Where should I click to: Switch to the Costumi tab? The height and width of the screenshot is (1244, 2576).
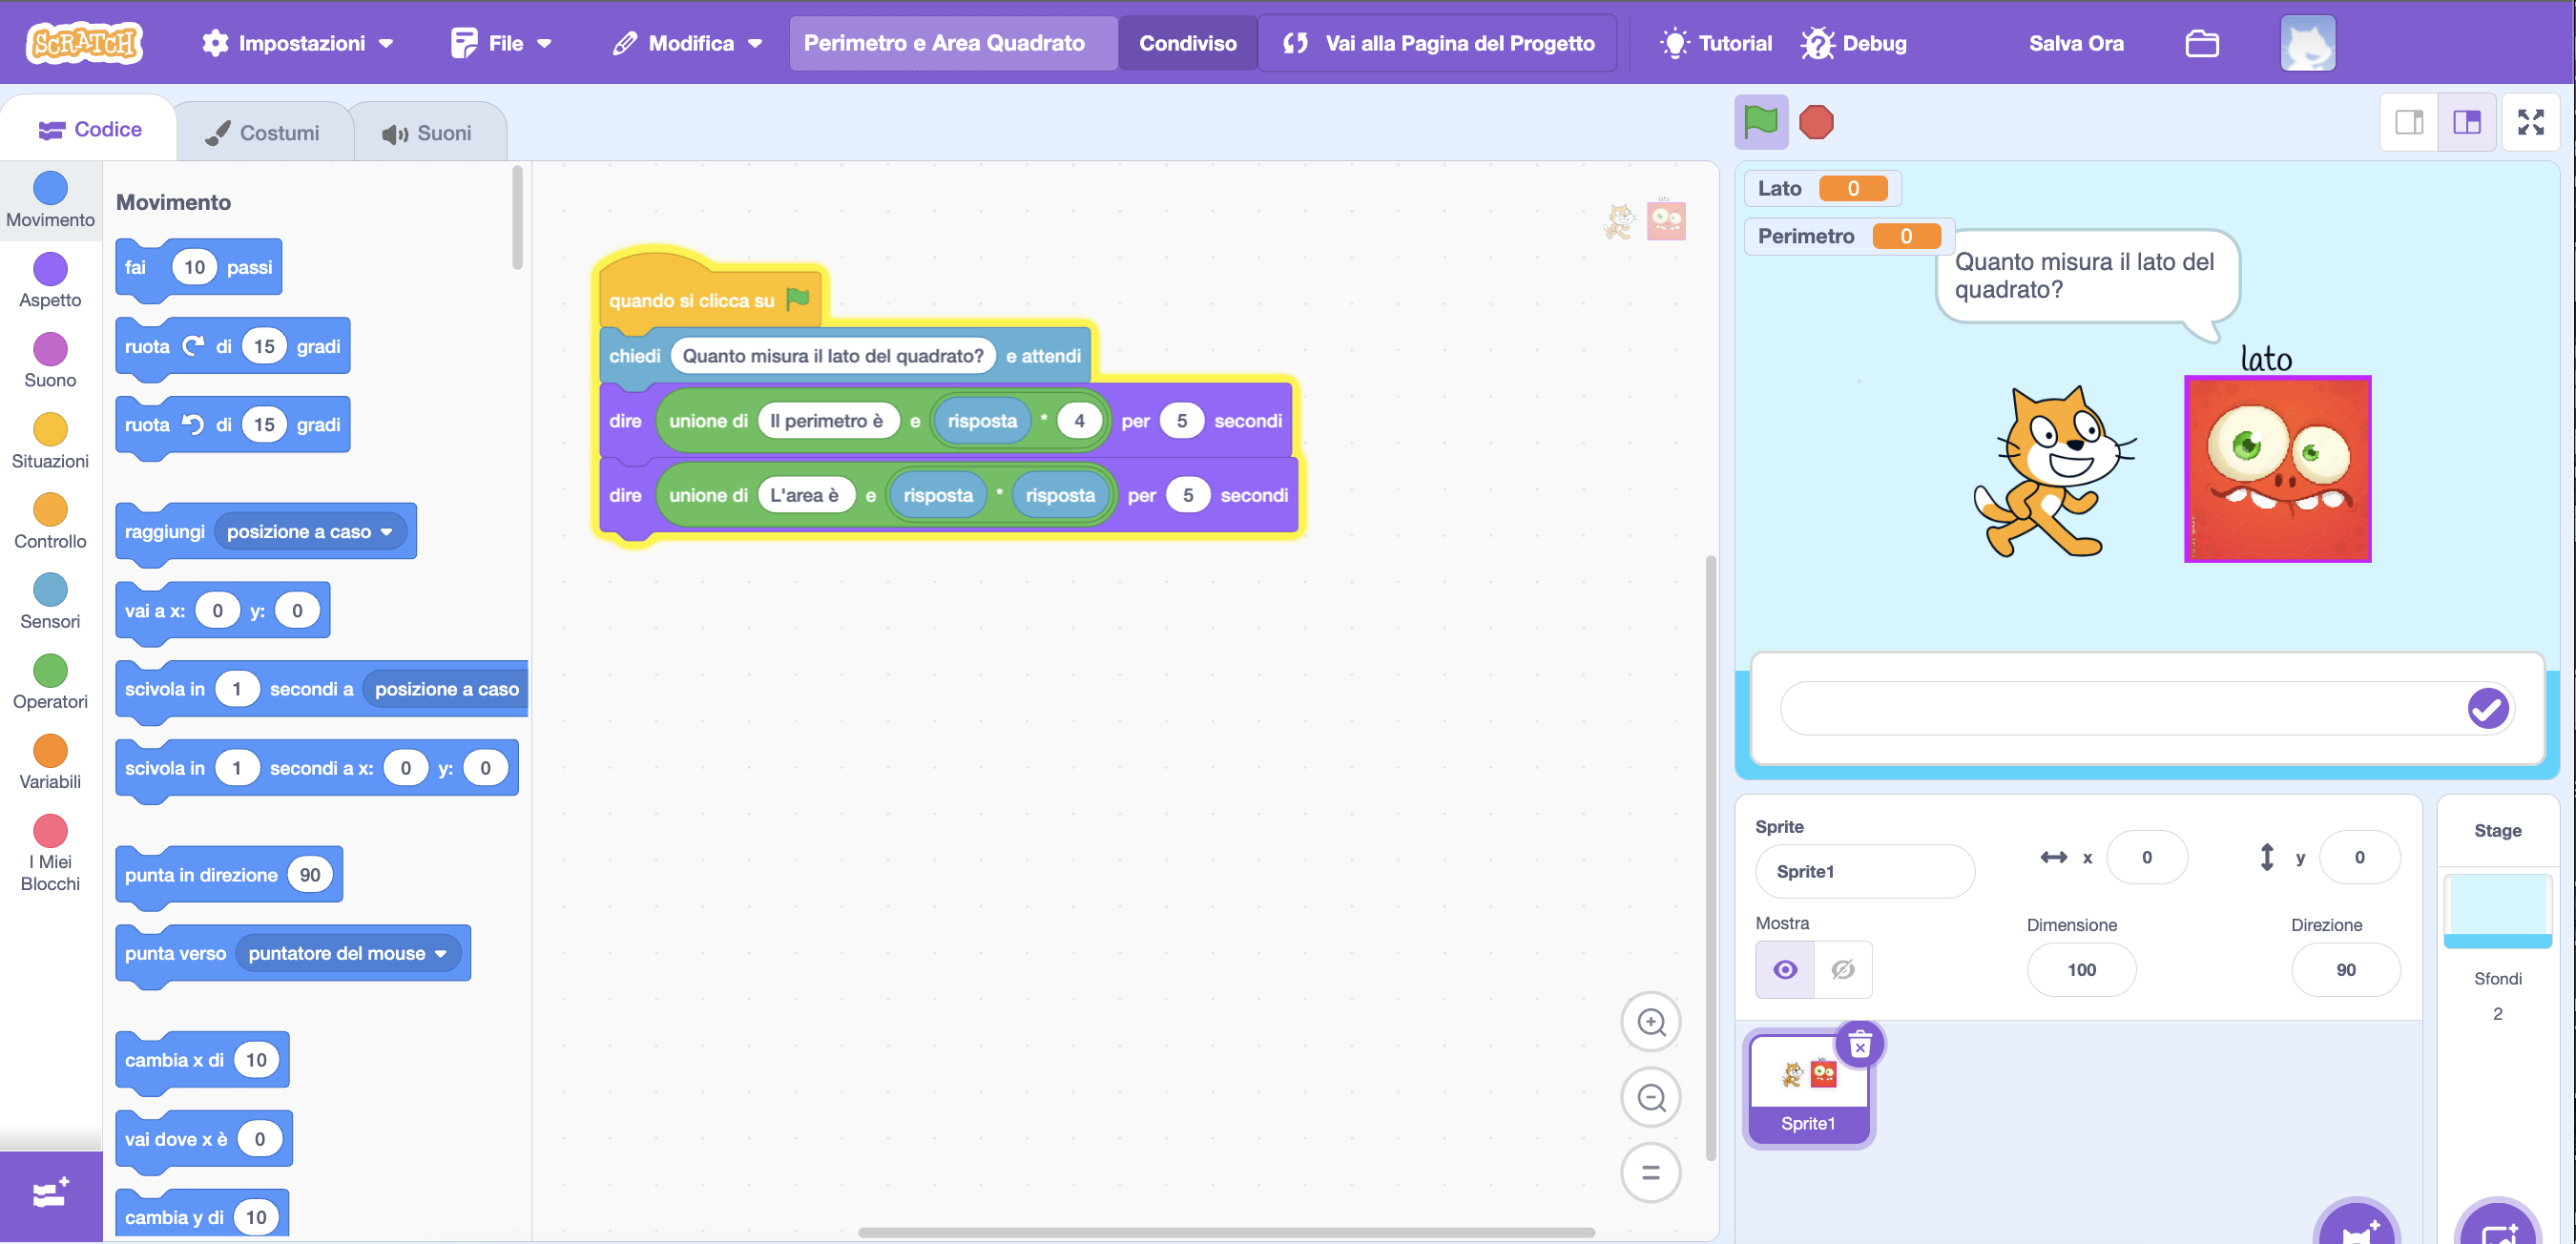tap(263, 133)
